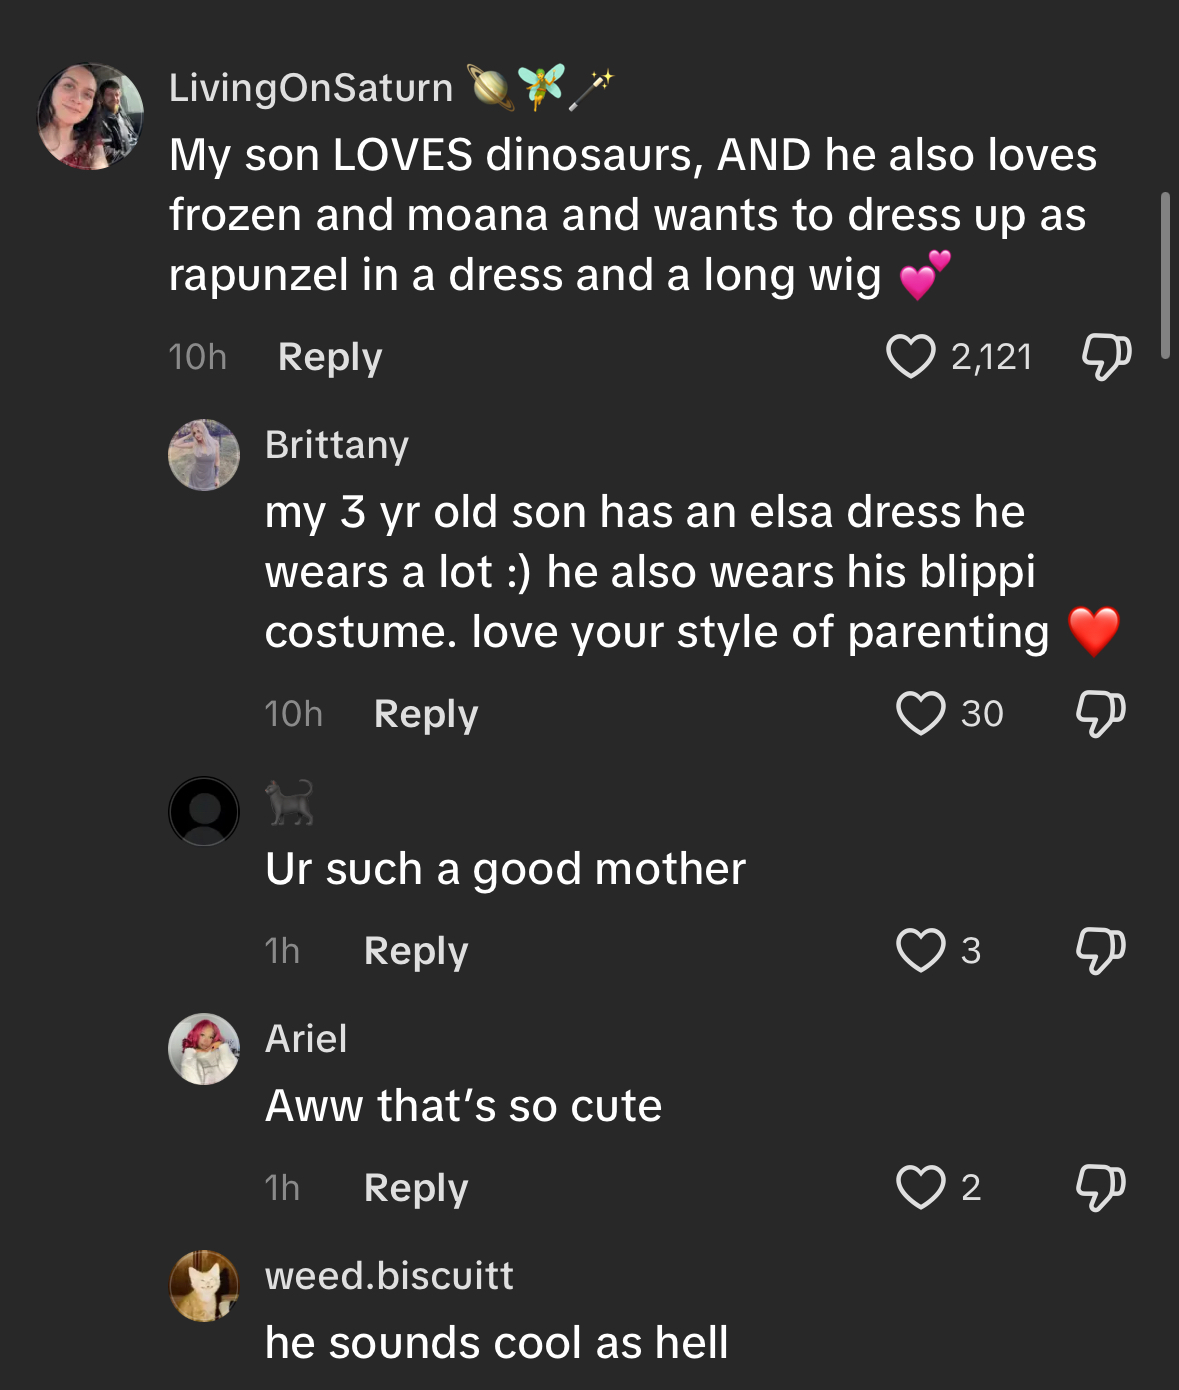The width and height of the screenshot is (1179, 1390).
Task: Open weed.biscuitt's cat avatar
Action: tap(204, 1286)
